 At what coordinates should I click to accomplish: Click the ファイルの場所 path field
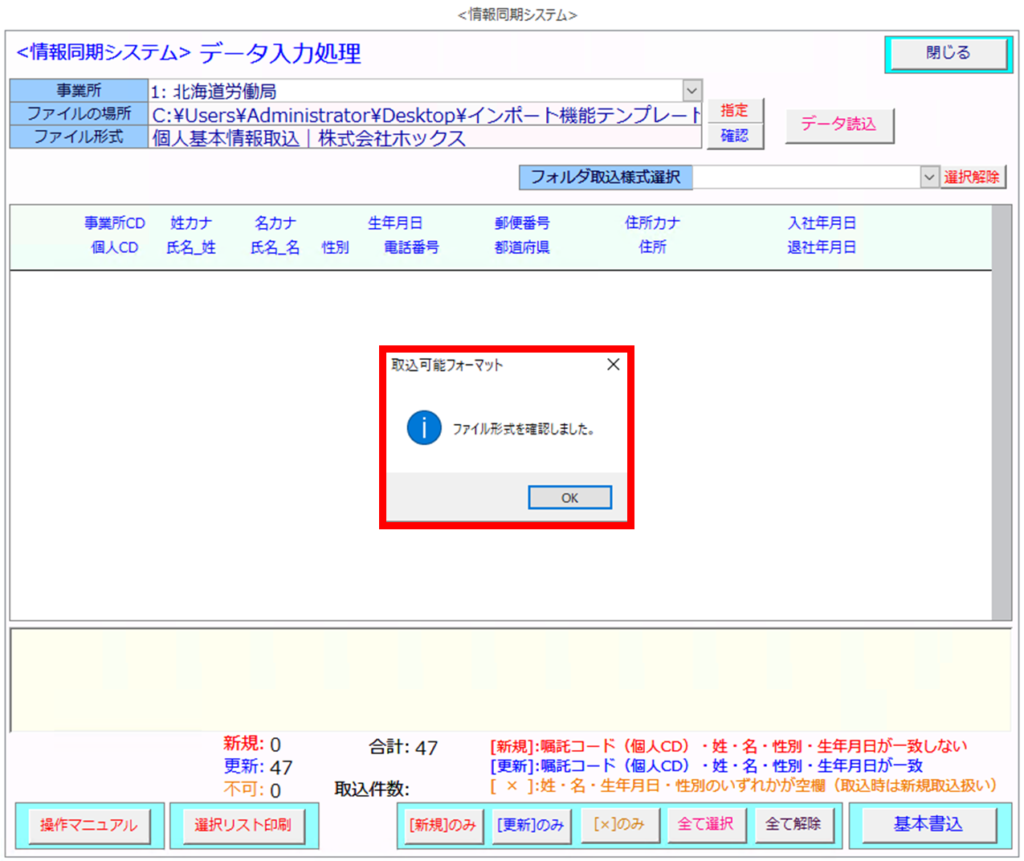(x=426, y=114)
